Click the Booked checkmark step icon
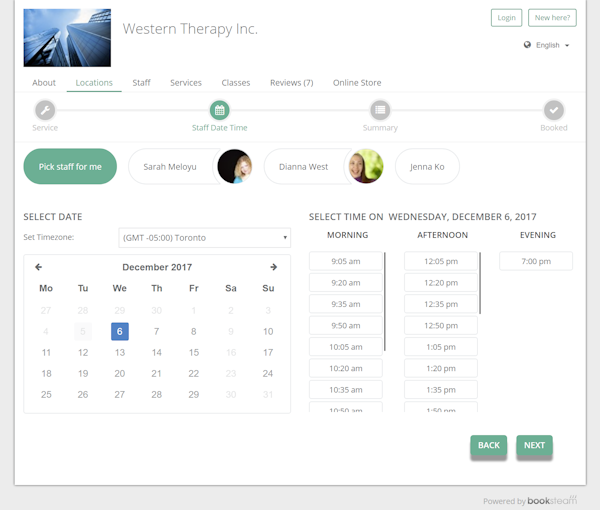This screenshot has width=600, height=510. [x=554, y=110]
